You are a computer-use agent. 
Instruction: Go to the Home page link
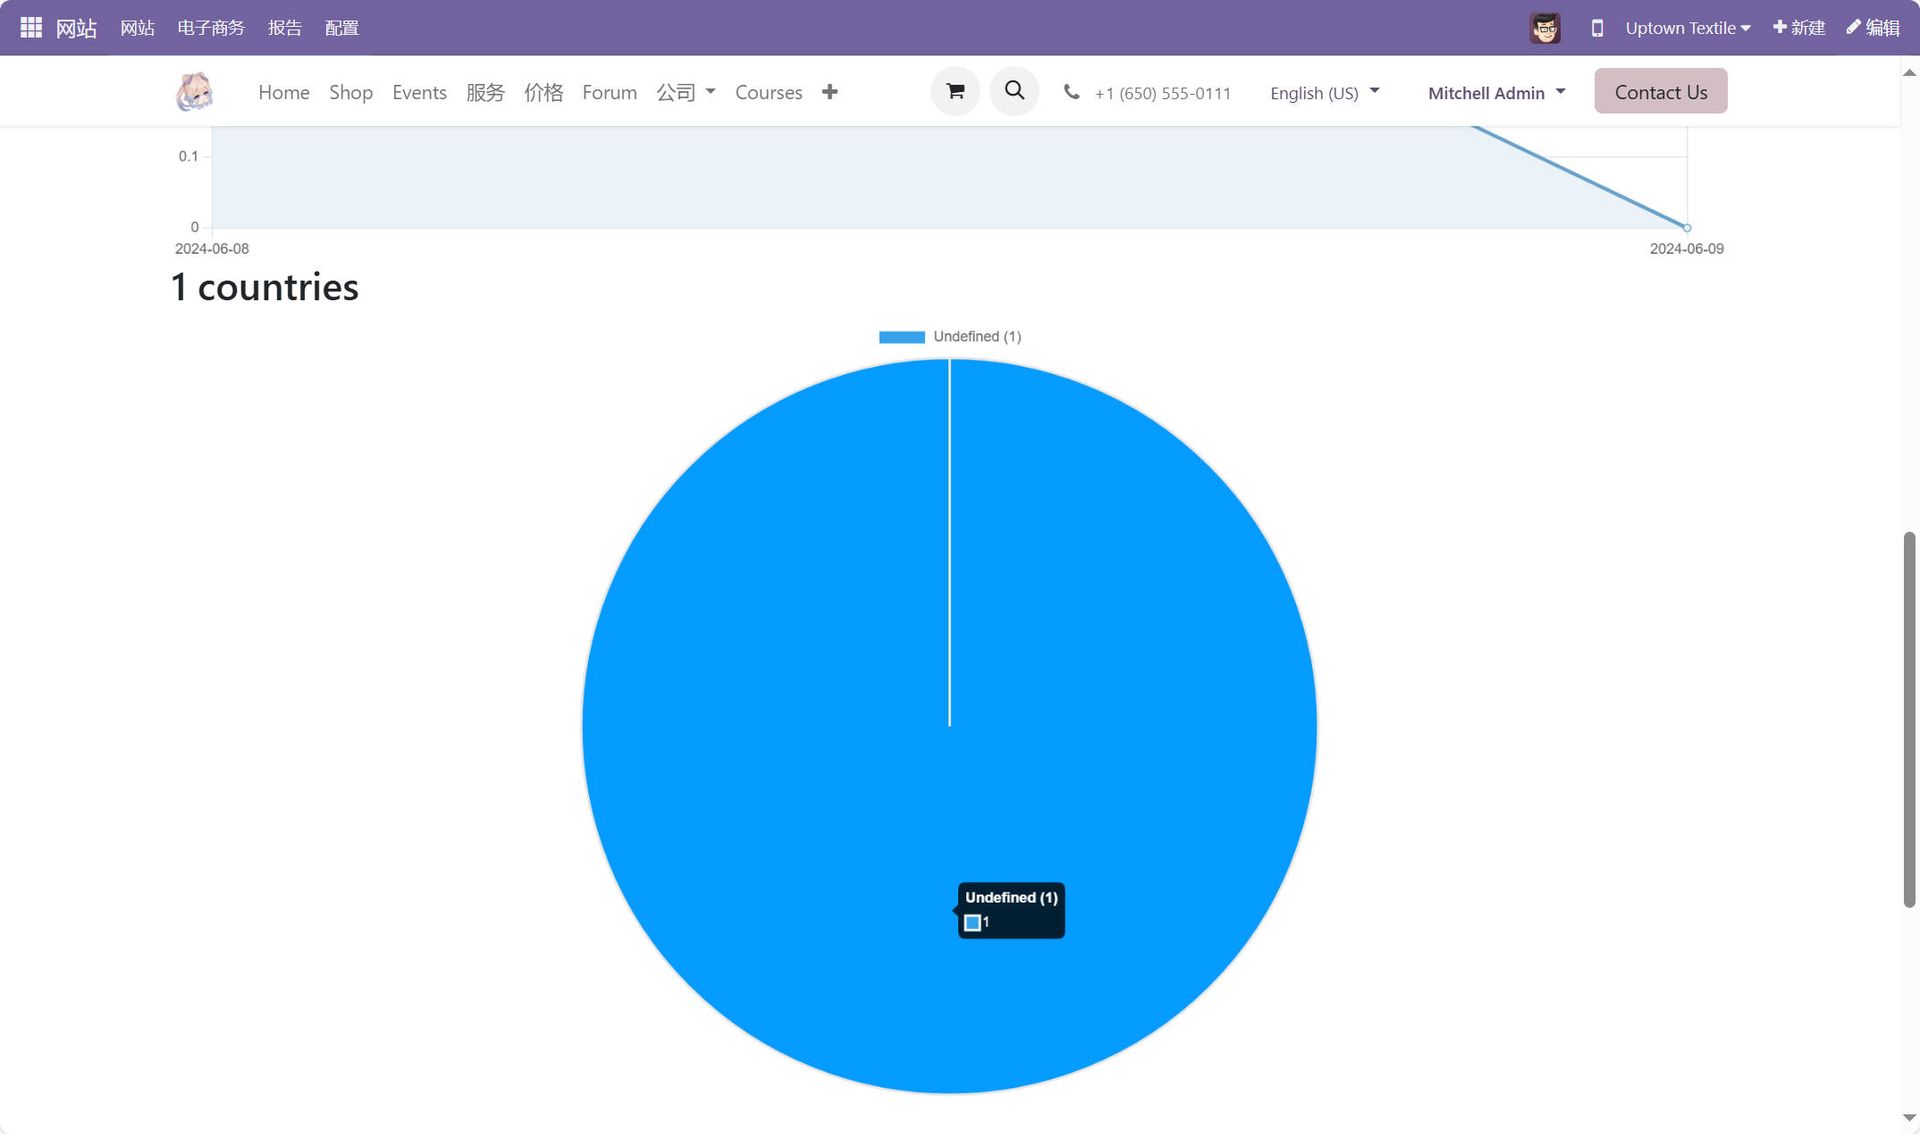(x=284, y=92)
